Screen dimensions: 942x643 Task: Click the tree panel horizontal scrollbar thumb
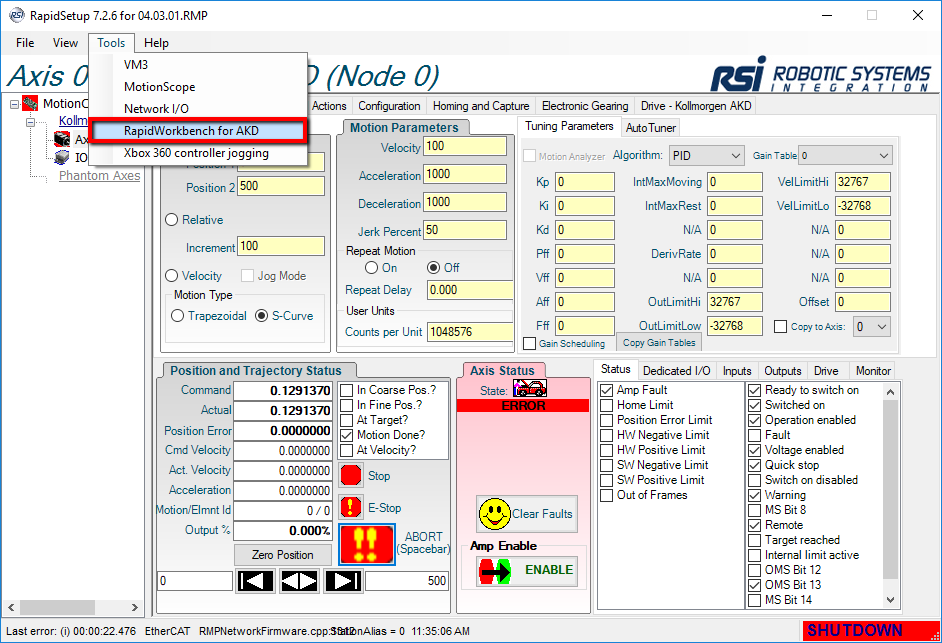[x=57, y=608]
